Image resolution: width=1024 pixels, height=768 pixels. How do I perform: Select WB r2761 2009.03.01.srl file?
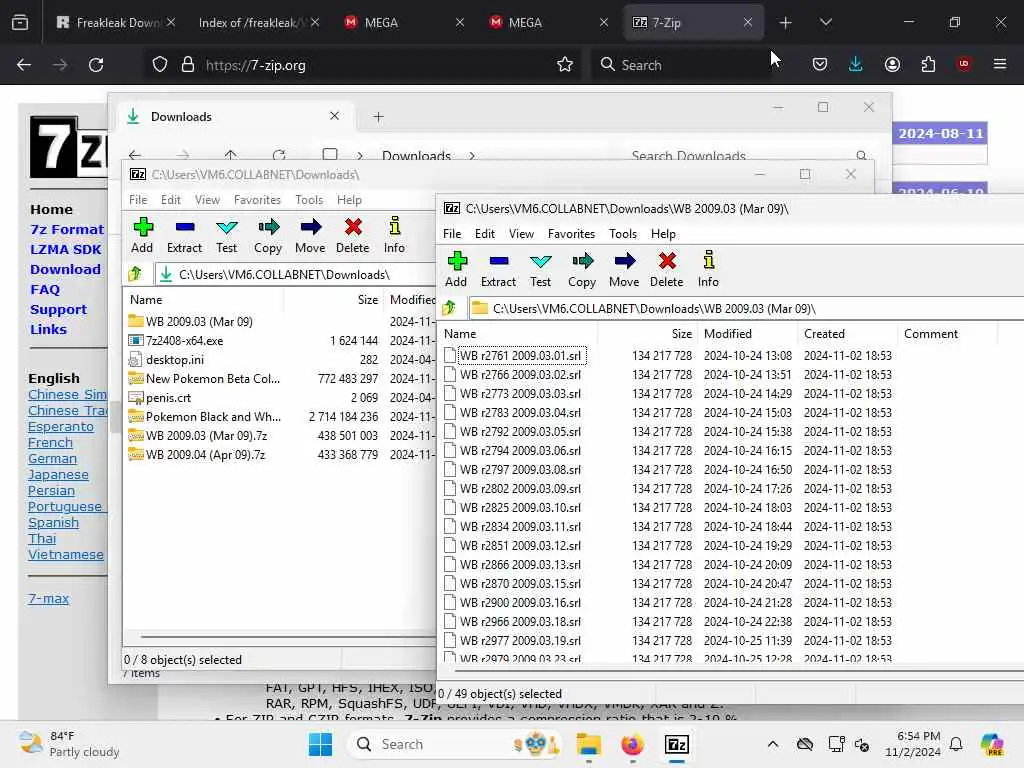520,355
